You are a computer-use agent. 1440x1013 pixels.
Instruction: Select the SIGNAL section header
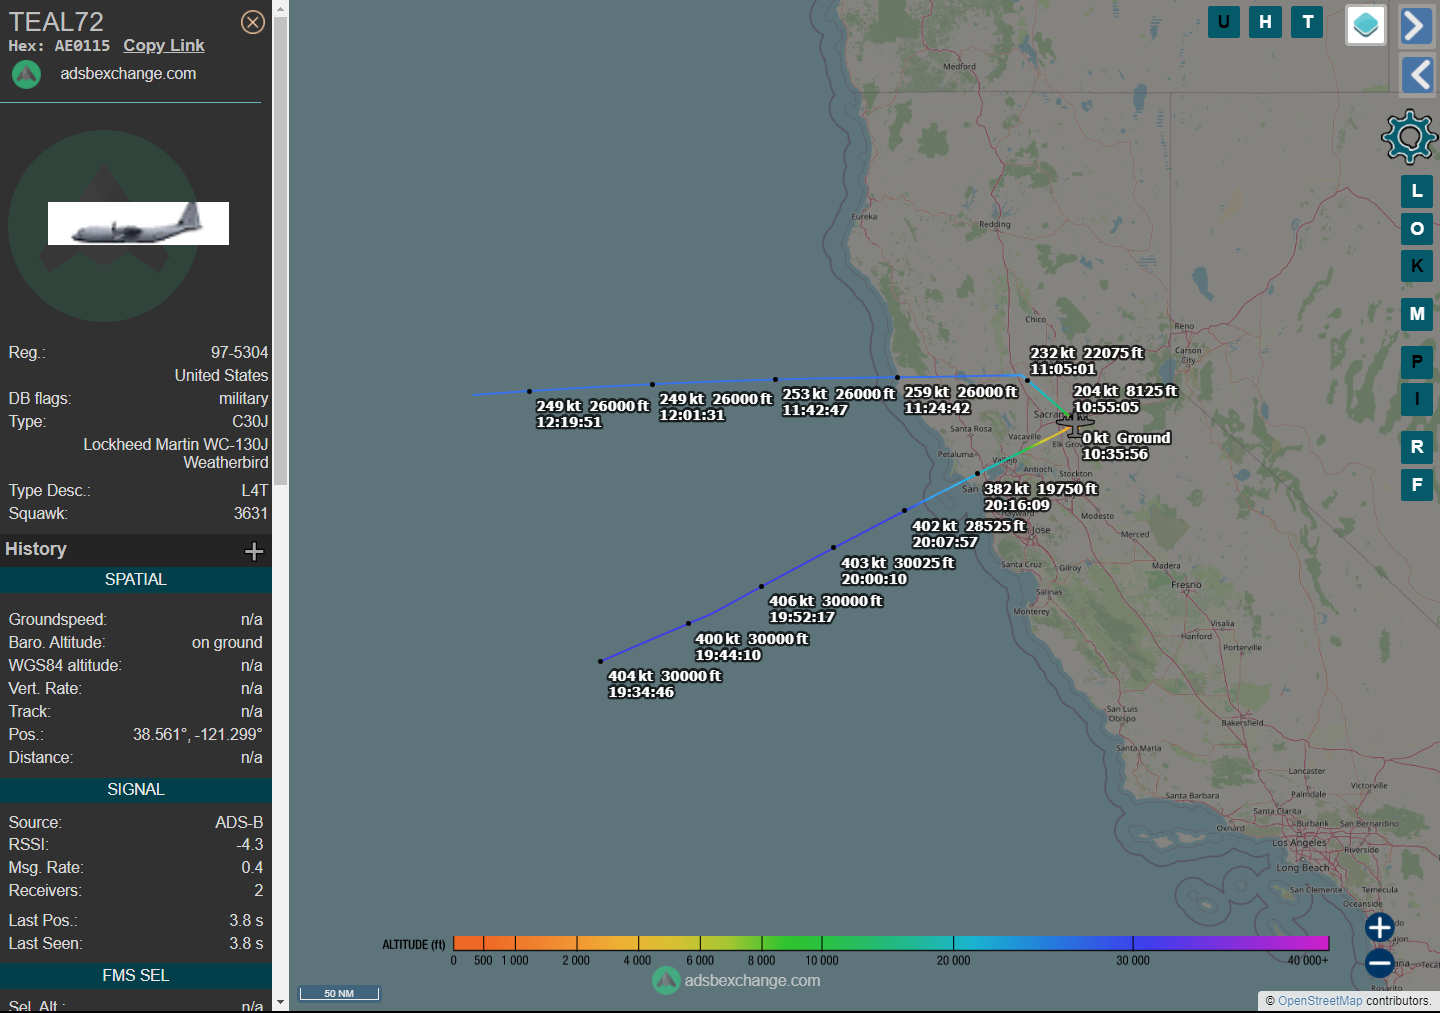[136, 790]
